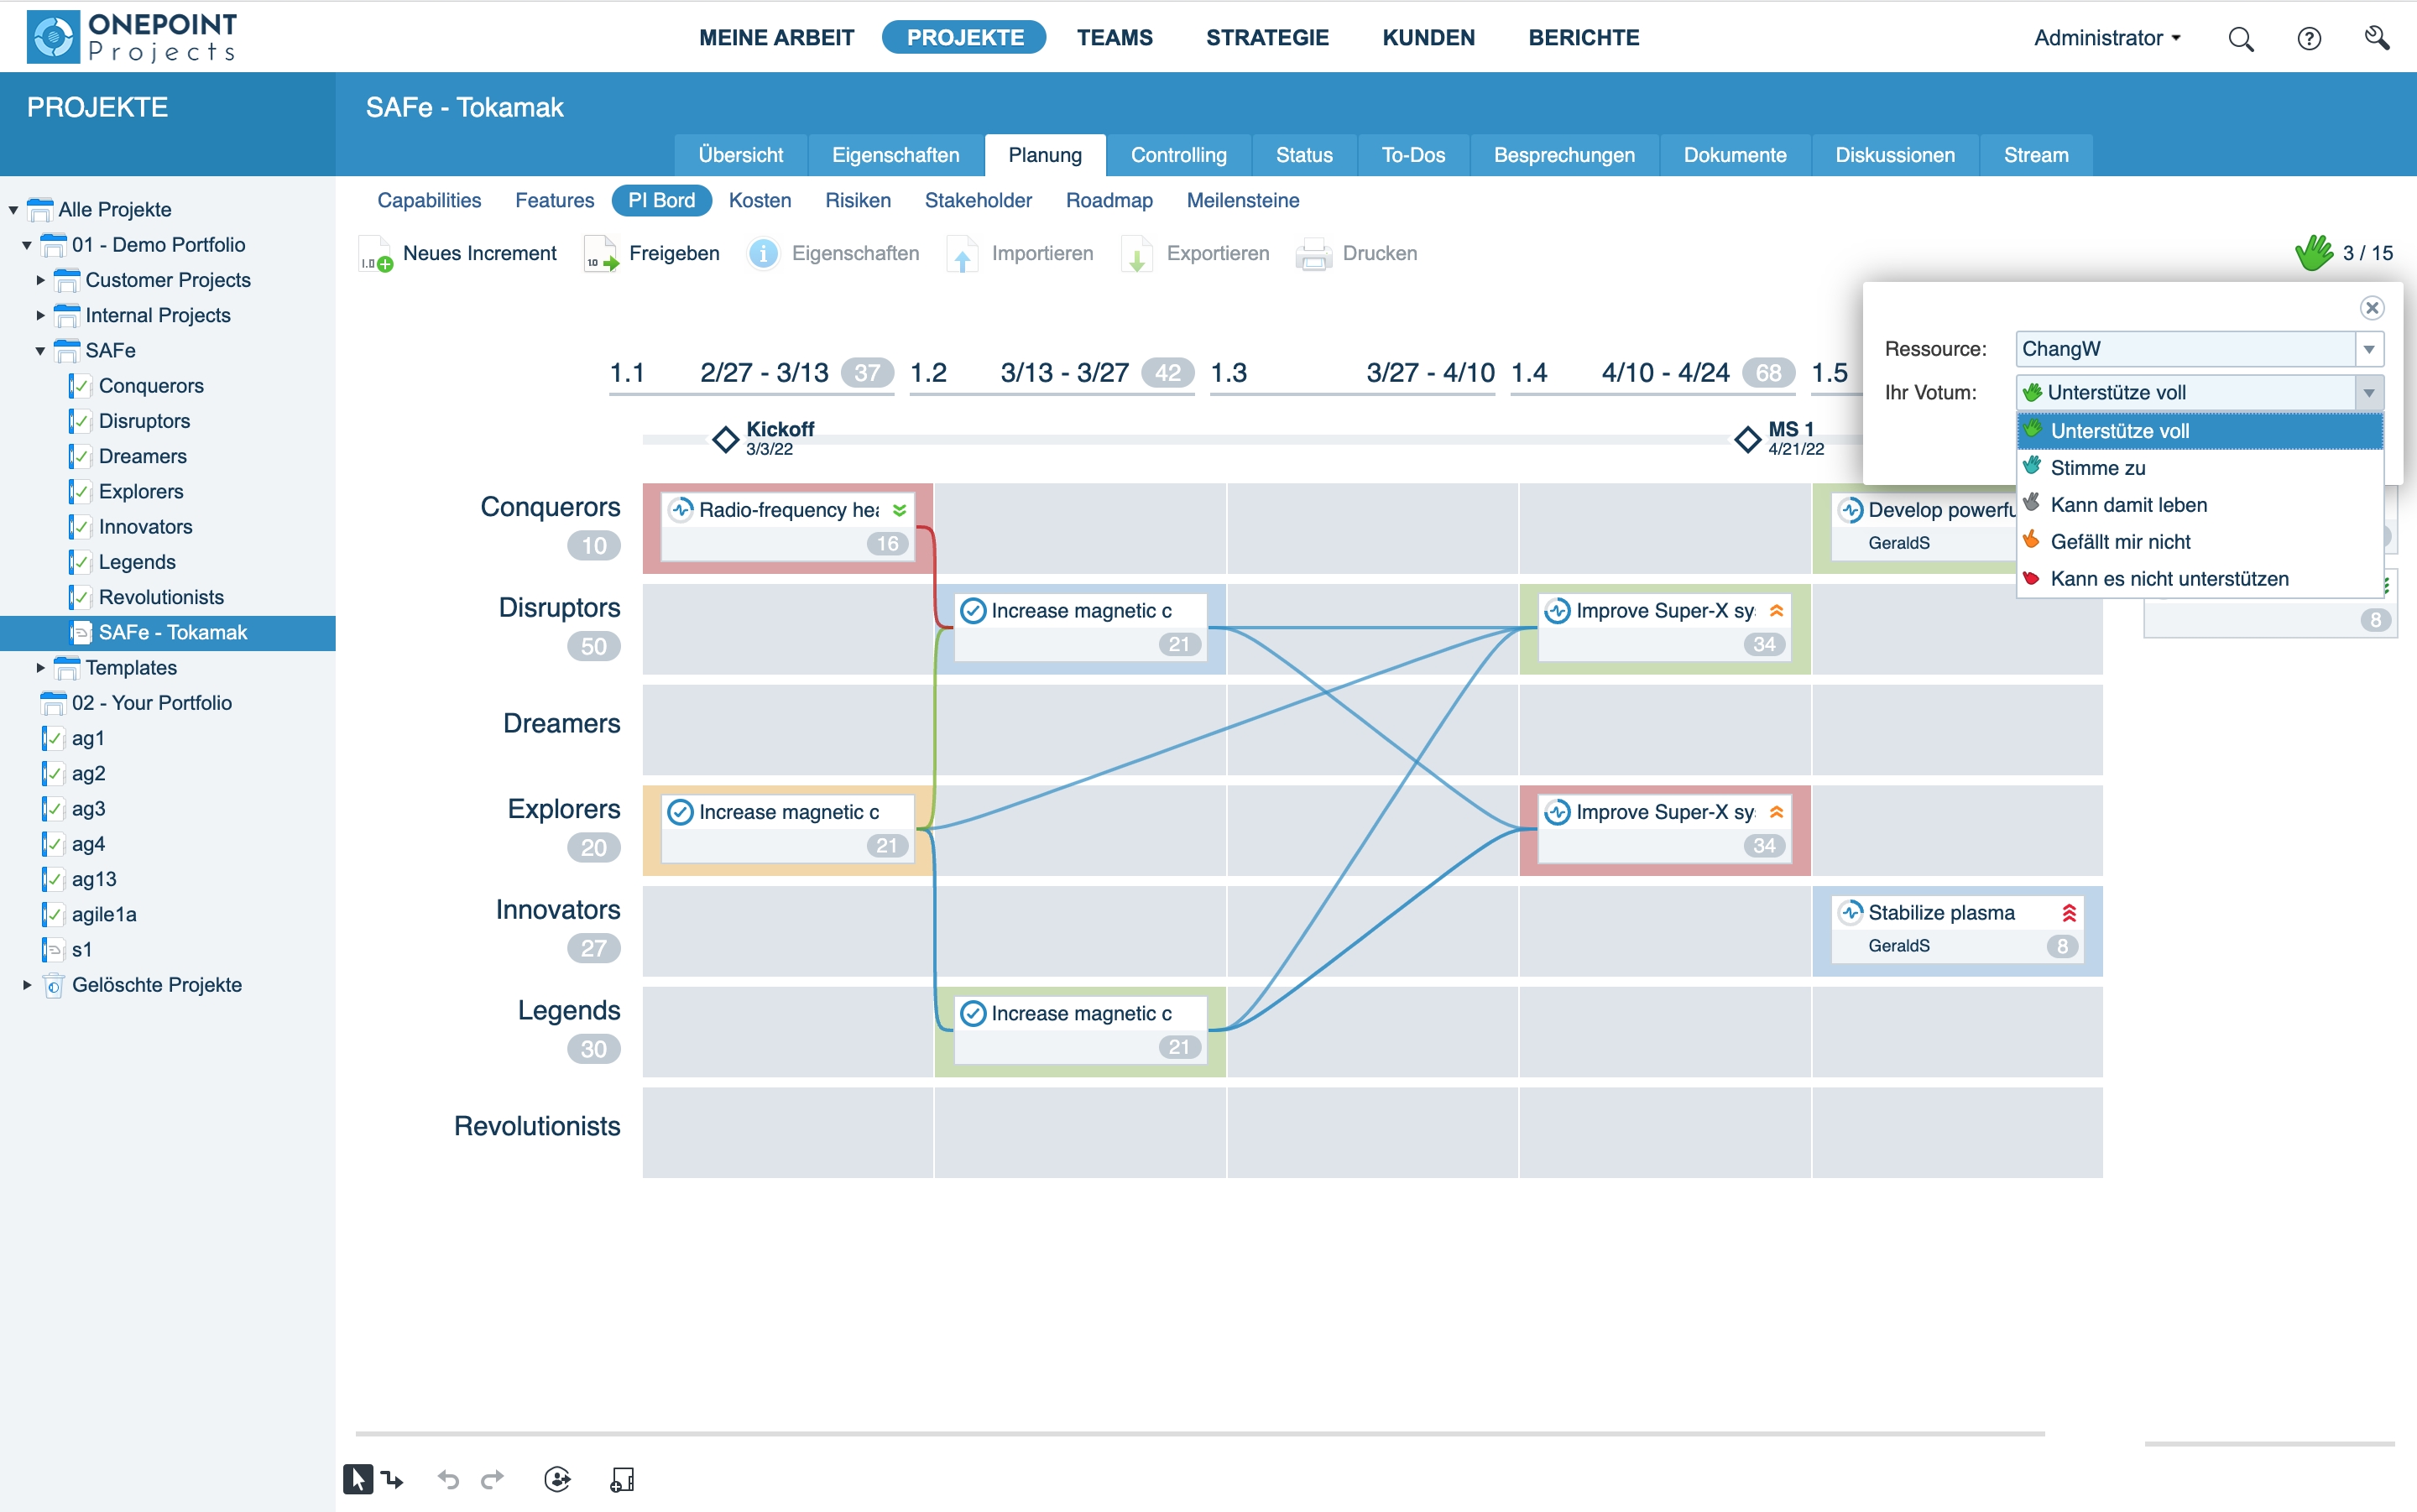Expand the Customer Projects folder

pos(40,280)
